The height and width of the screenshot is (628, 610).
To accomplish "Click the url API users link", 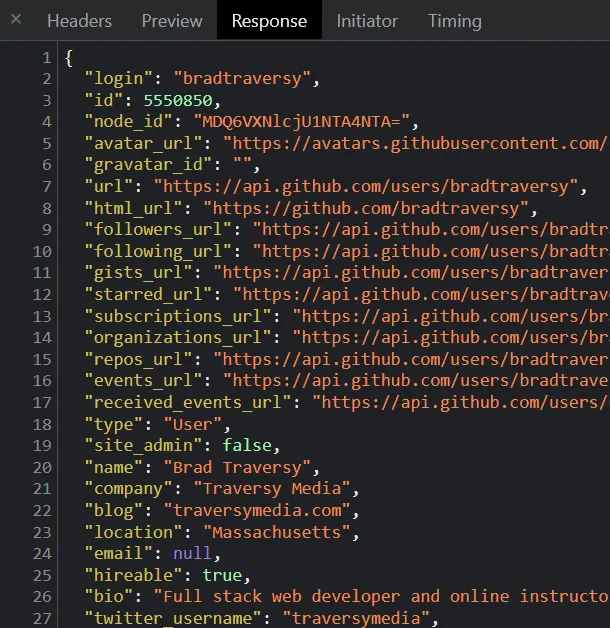I will pyautogui.click(x=366, y=186).
